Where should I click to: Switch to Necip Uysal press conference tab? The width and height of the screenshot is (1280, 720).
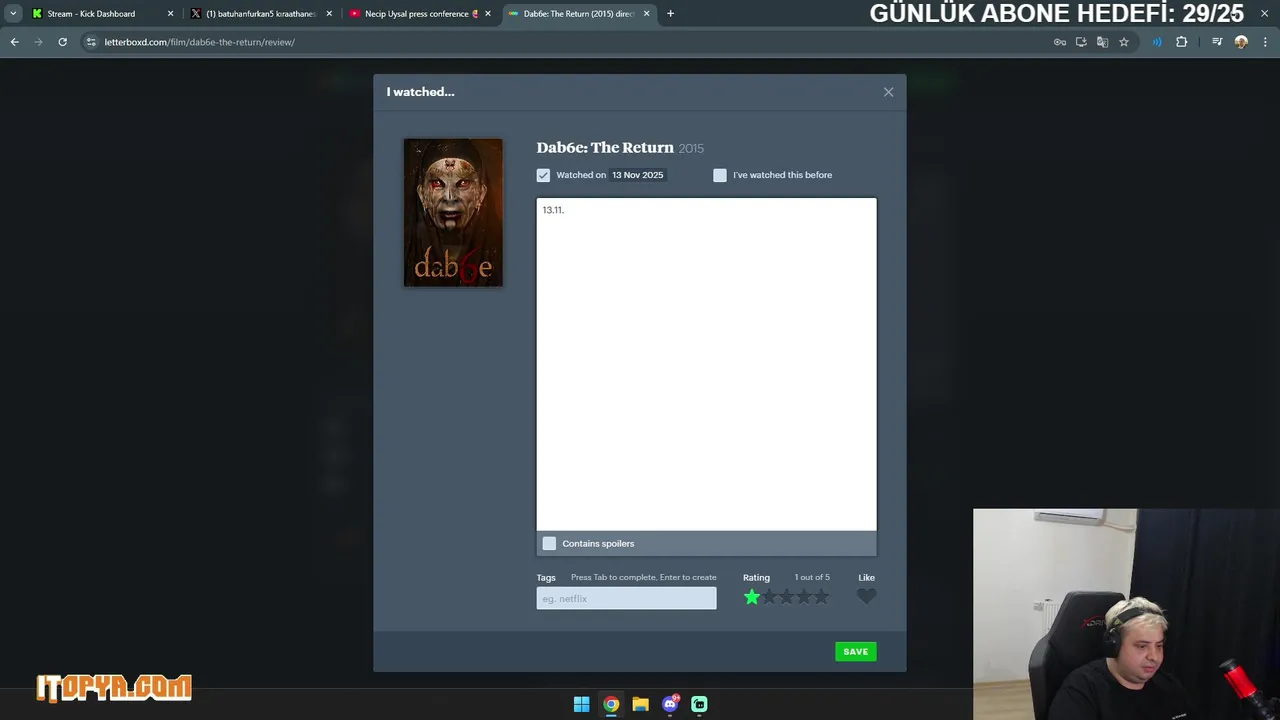click(x=421, y=14)
